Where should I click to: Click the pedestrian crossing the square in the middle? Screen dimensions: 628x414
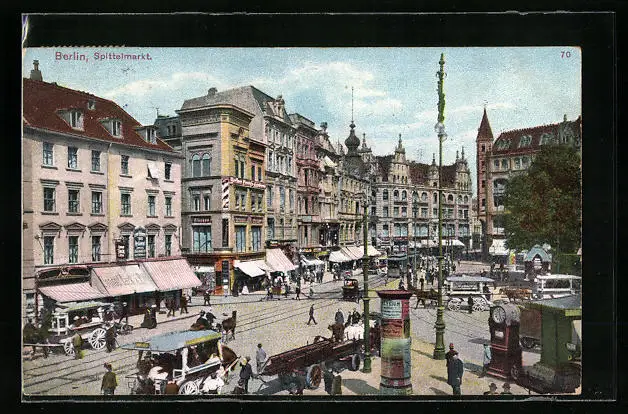coord(312,315)
